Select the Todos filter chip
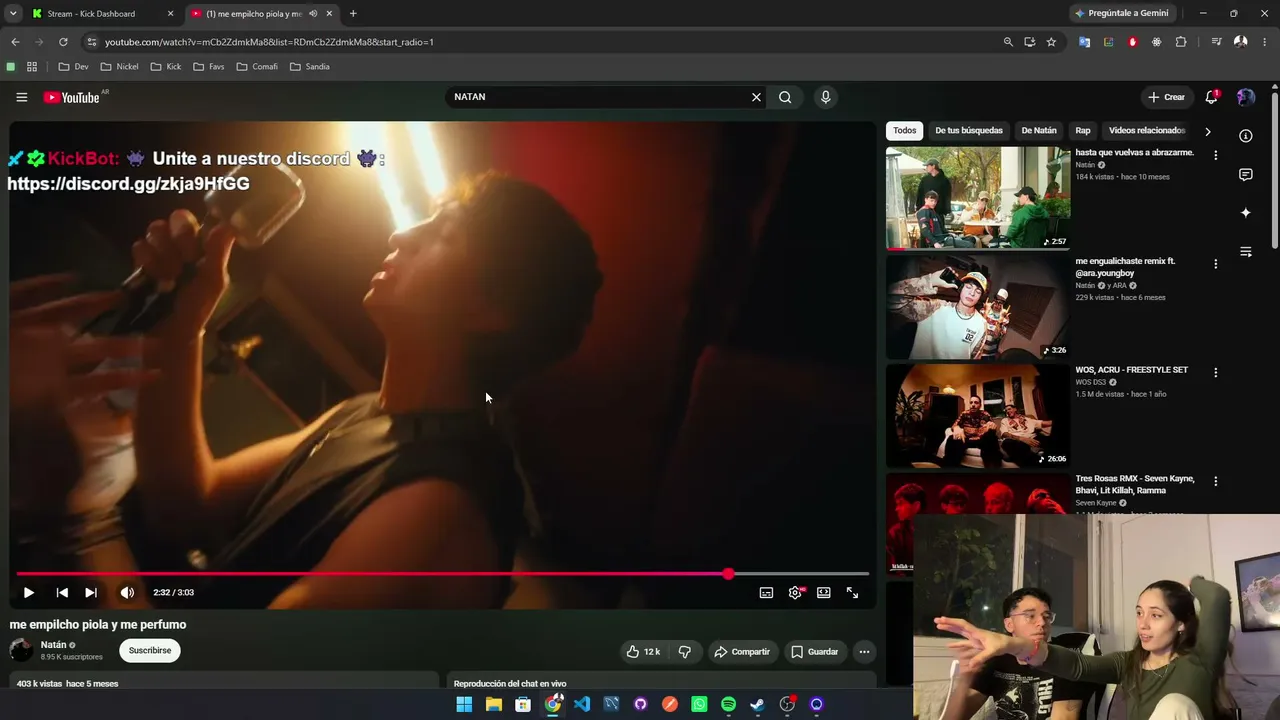This screenshot has width=1280, height=720. click(904, 130)
